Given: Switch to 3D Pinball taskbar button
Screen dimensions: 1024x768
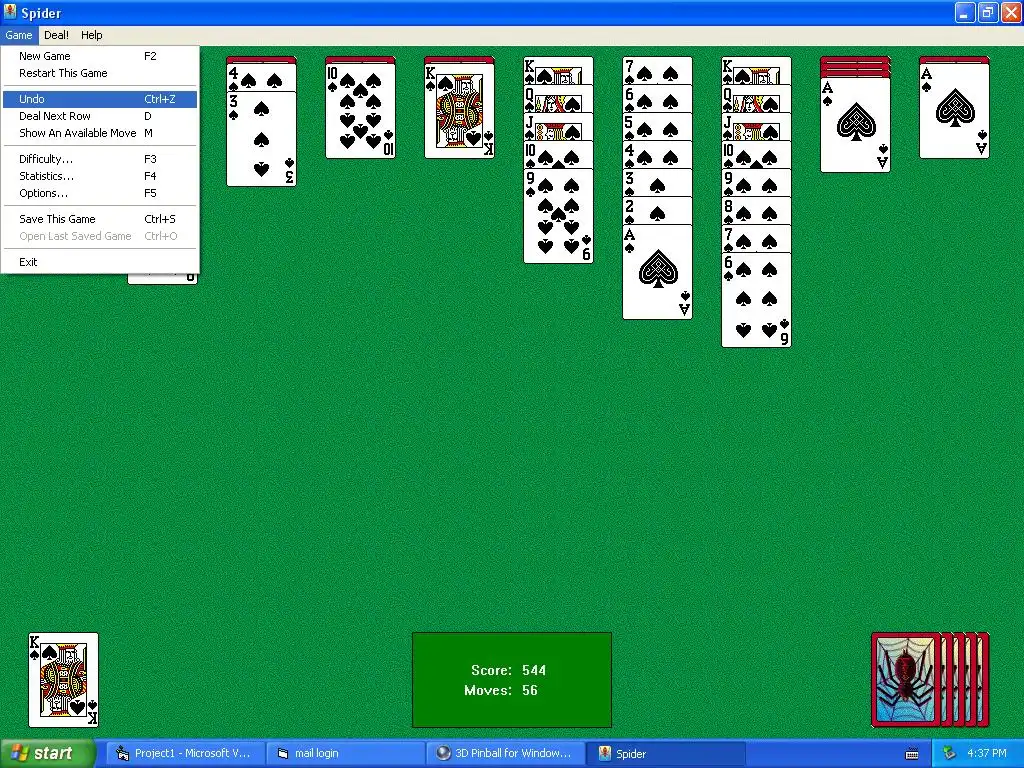Looking at the screenshot, I should click(x=504, y=754).
